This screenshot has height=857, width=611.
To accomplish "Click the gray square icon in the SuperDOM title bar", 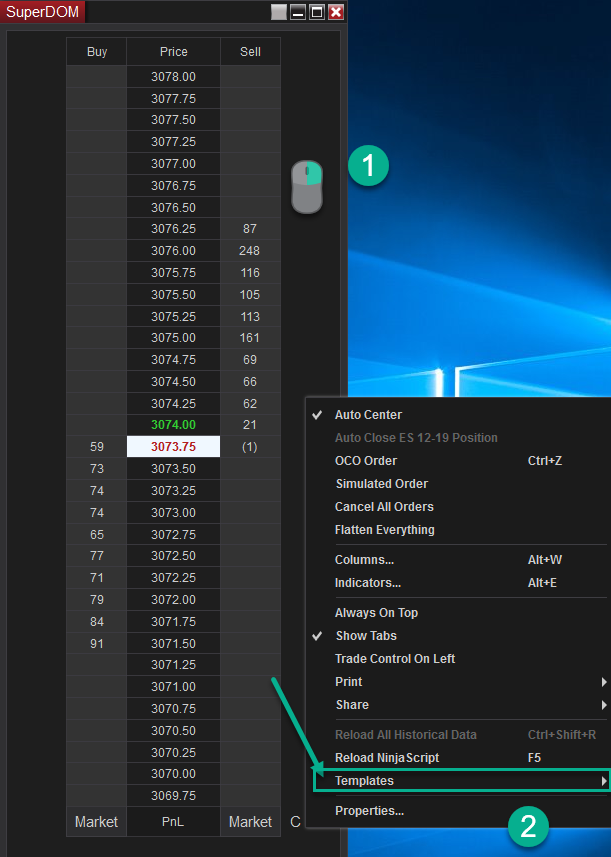I will coord(279,12).
